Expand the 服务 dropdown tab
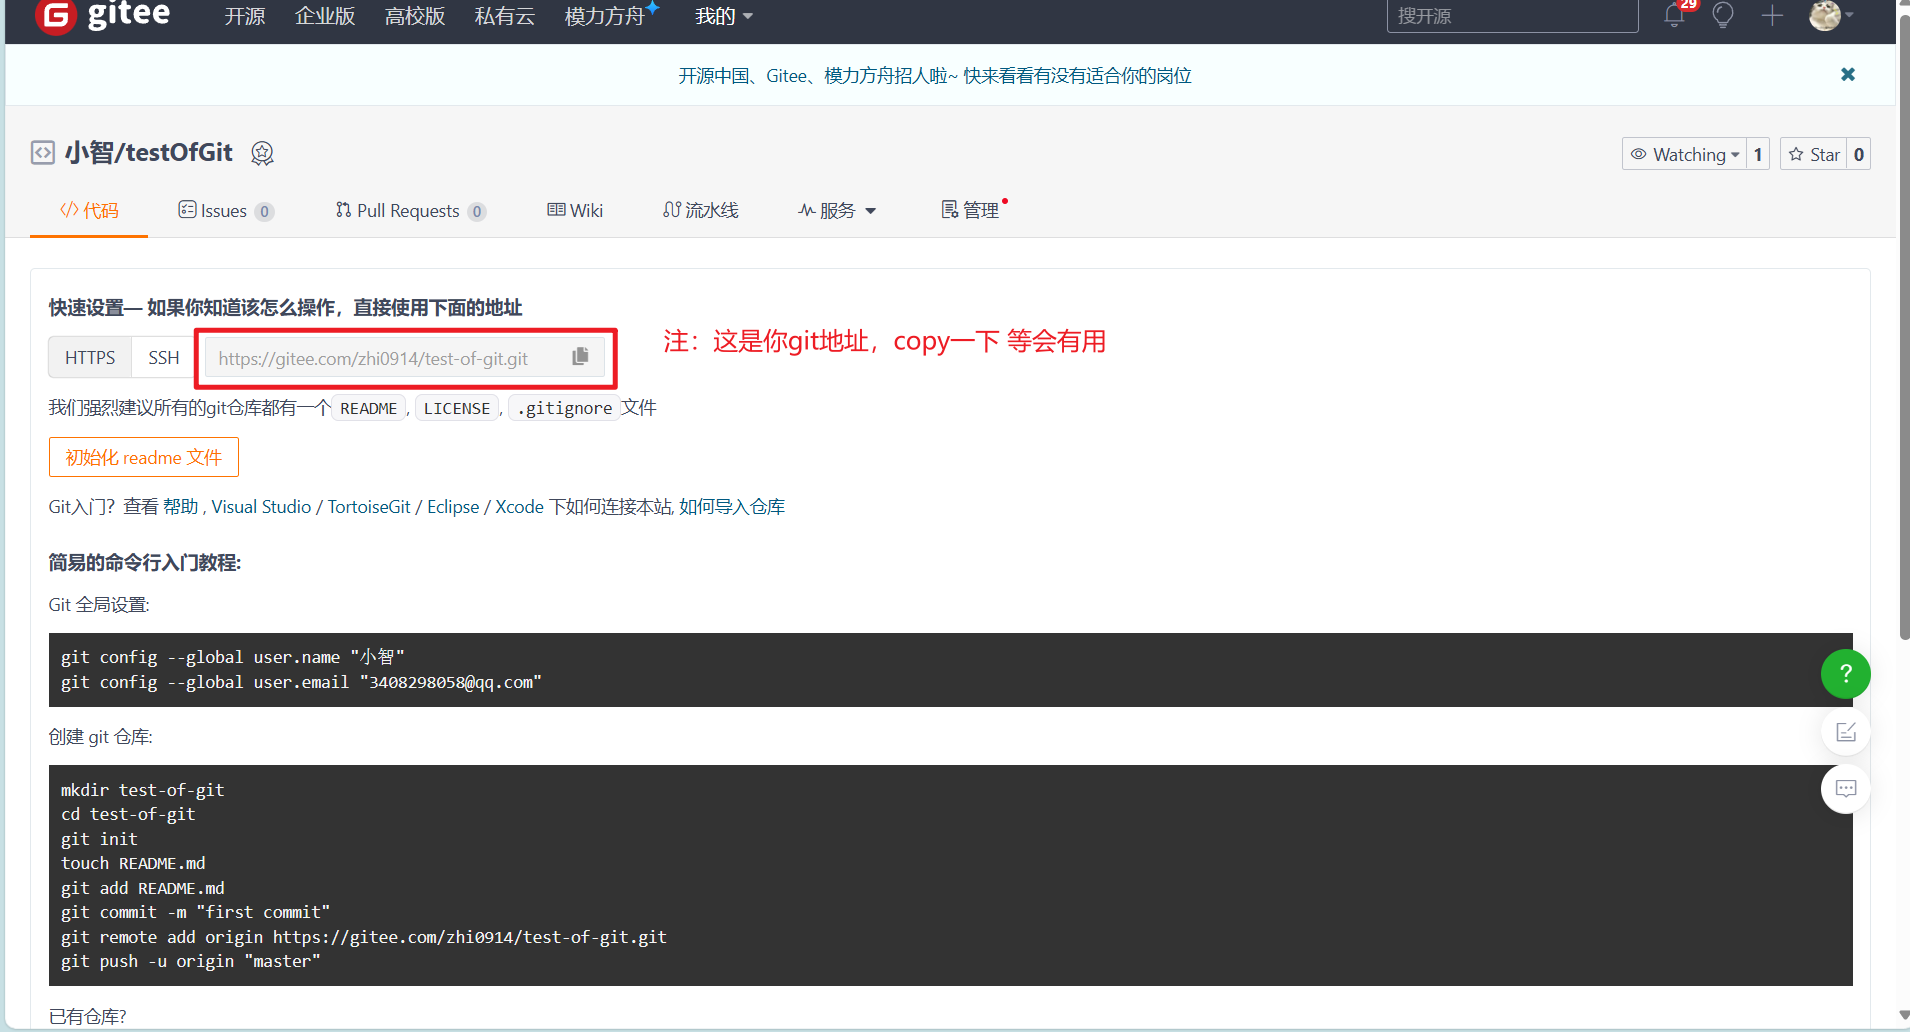The height and width of the screenshot is (1032, 1910). (837, 210)
